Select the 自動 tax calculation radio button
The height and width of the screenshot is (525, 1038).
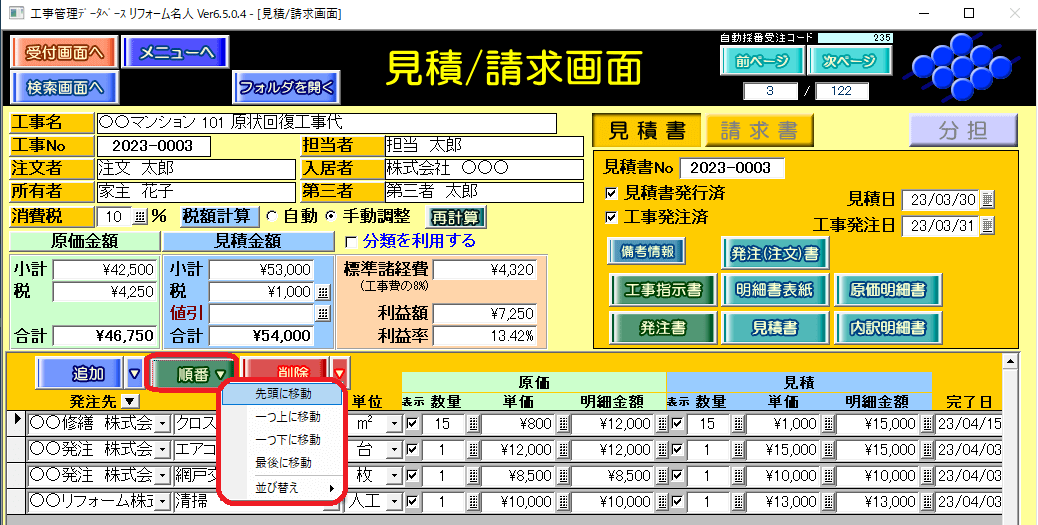click(270, 217)
